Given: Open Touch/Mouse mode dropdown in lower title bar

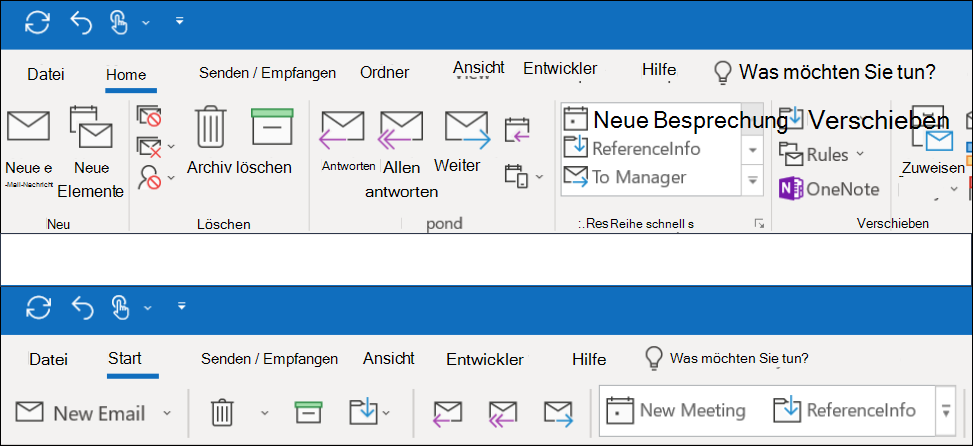Looking at the screenshot, I should 147,307.
